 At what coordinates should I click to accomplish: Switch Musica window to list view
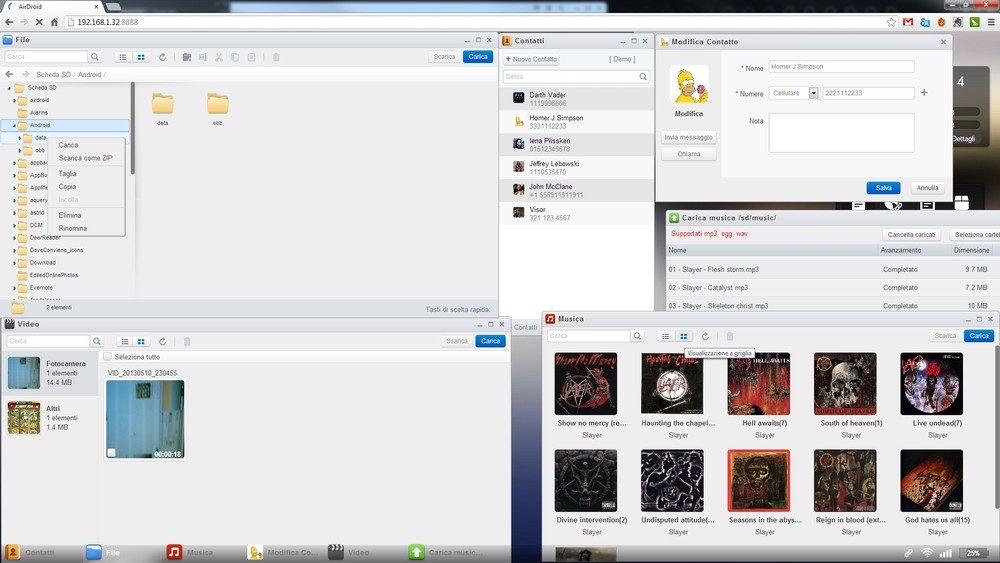pyautogui.click(x=665, y=336)
